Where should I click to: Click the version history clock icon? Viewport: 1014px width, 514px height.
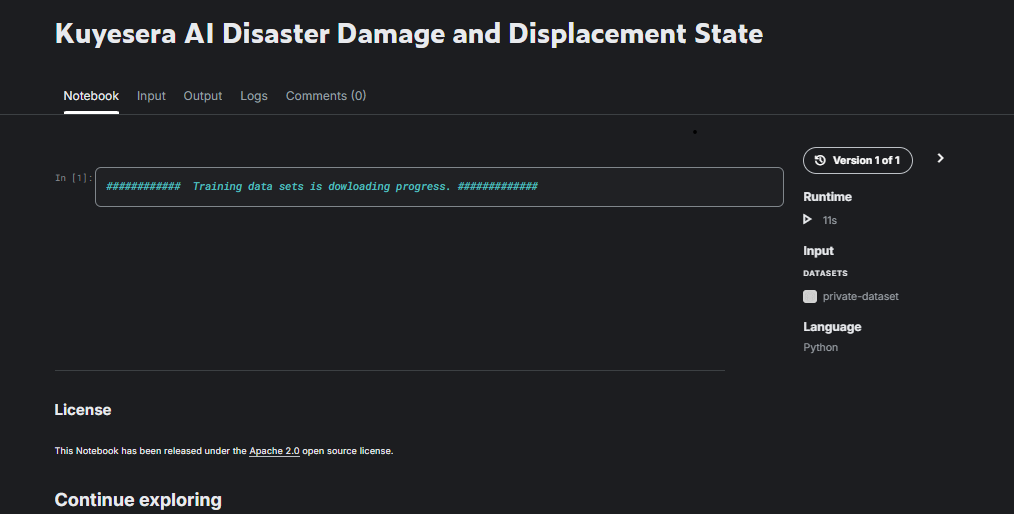point(821,160)
